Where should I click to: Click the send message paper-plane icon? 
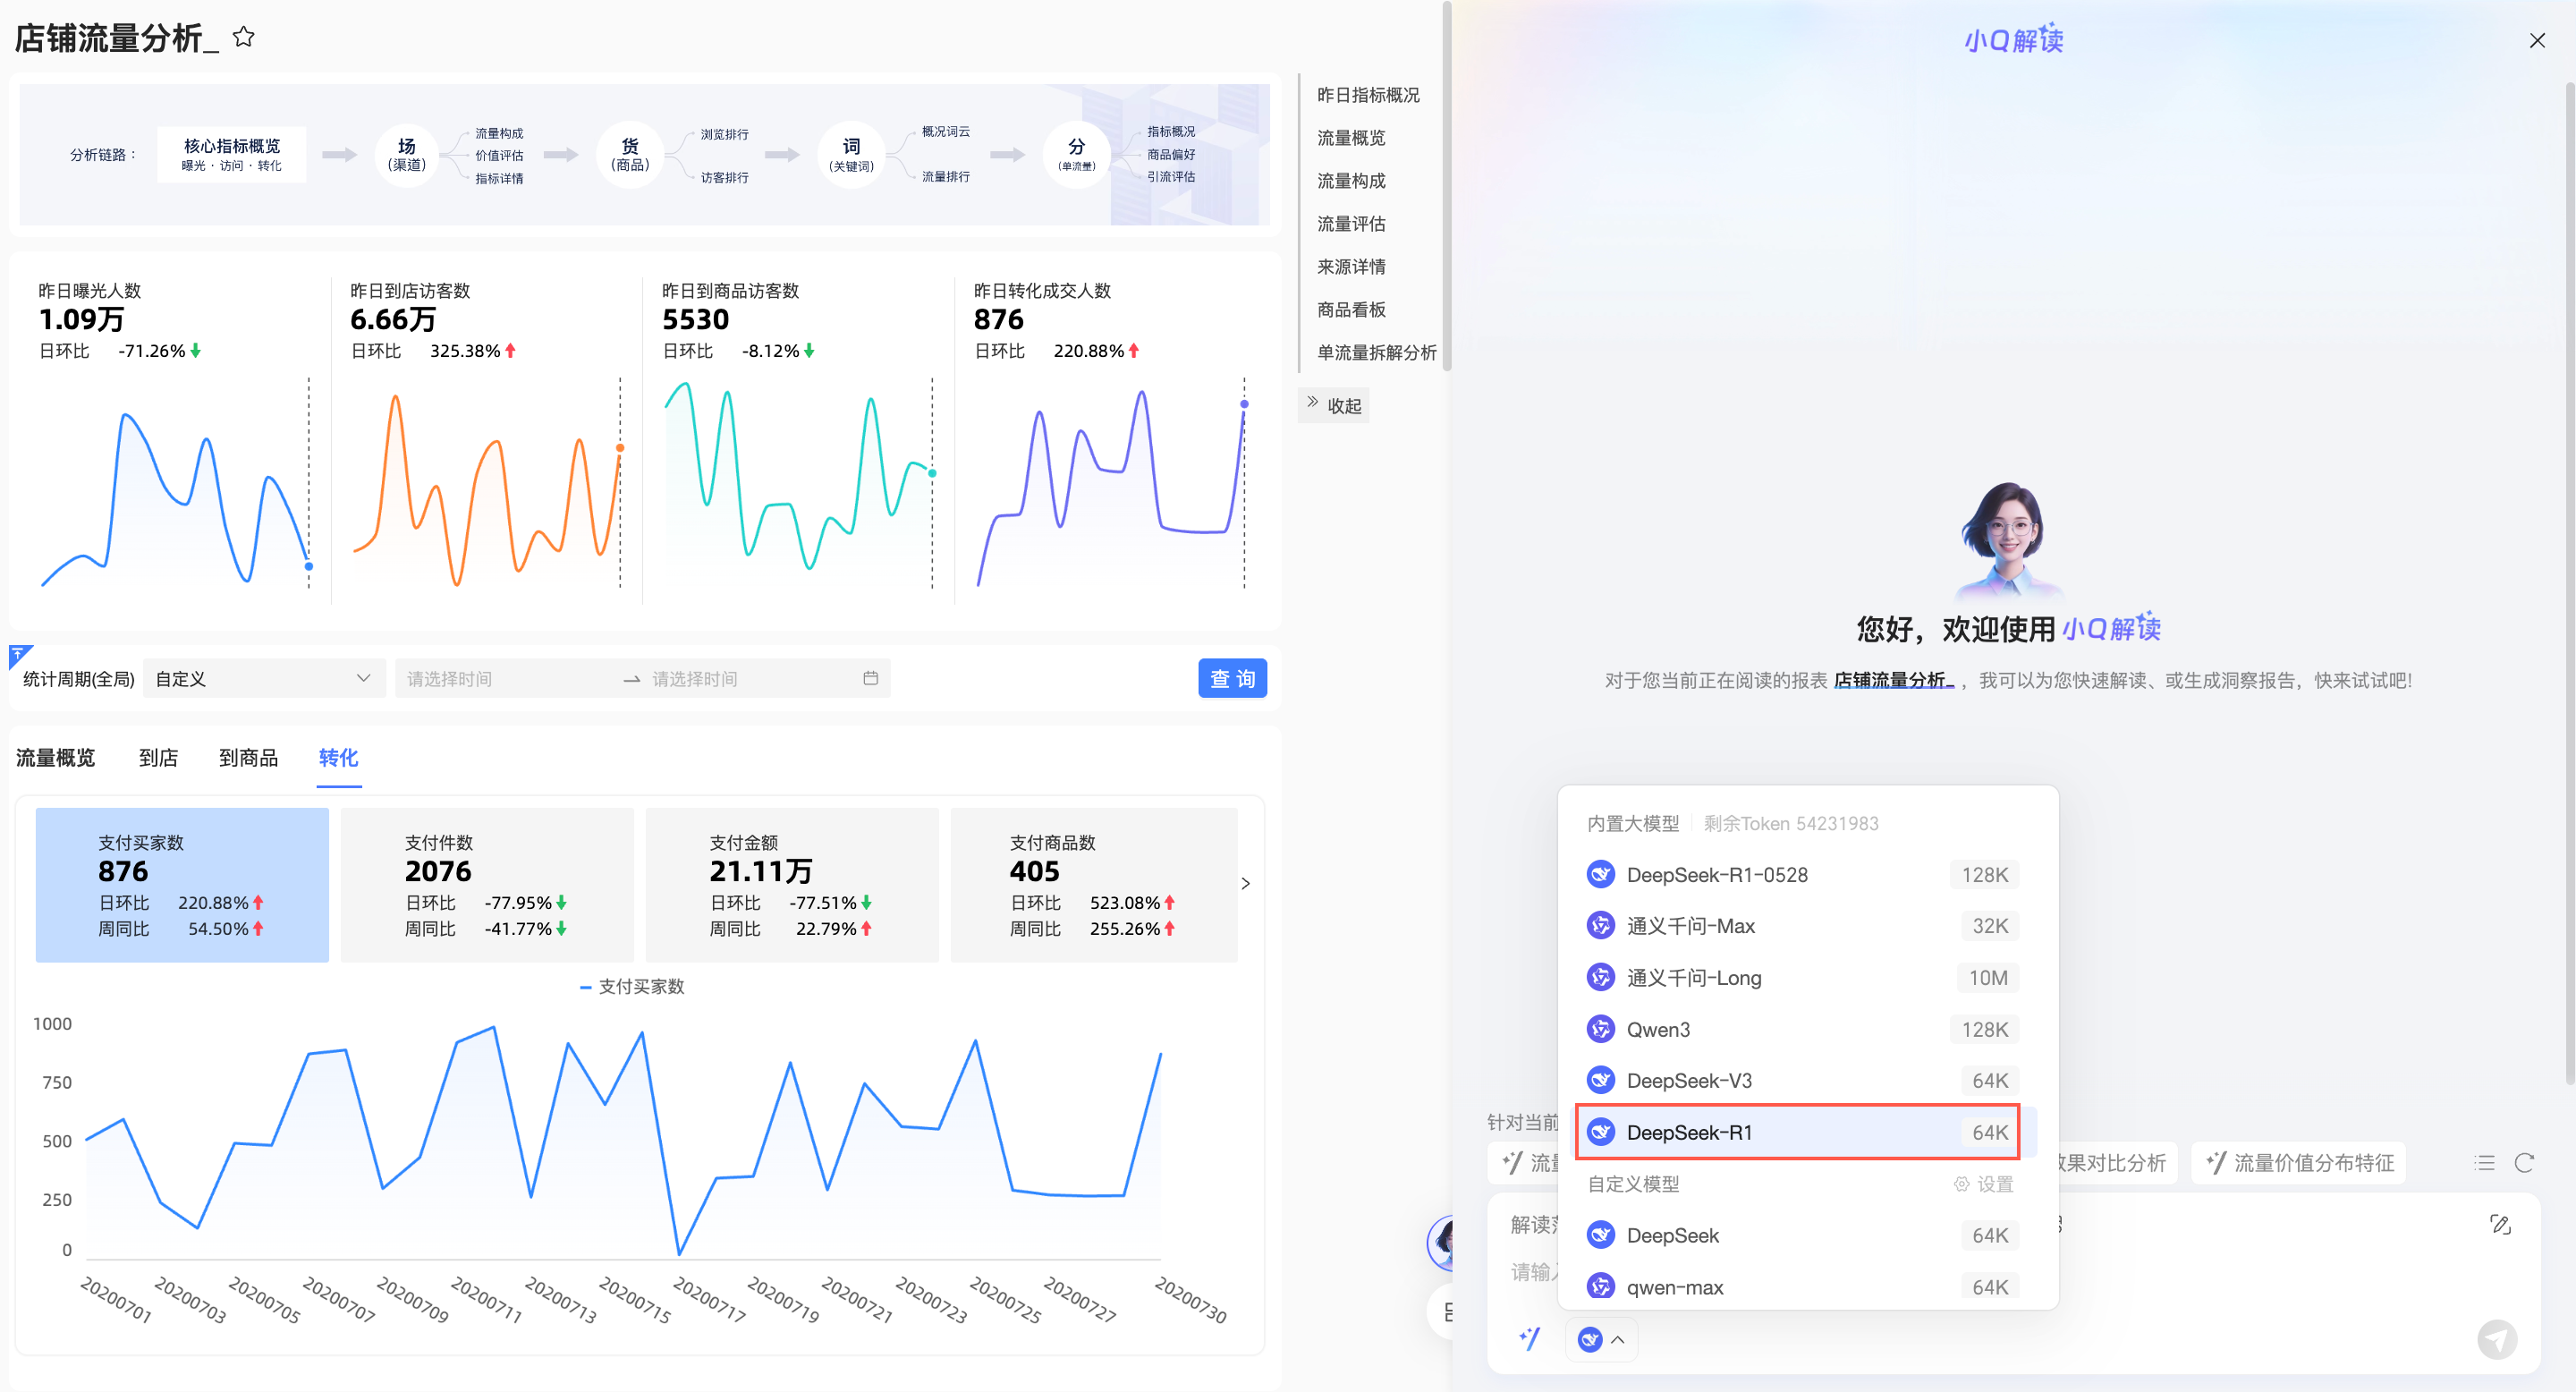2496,1338
